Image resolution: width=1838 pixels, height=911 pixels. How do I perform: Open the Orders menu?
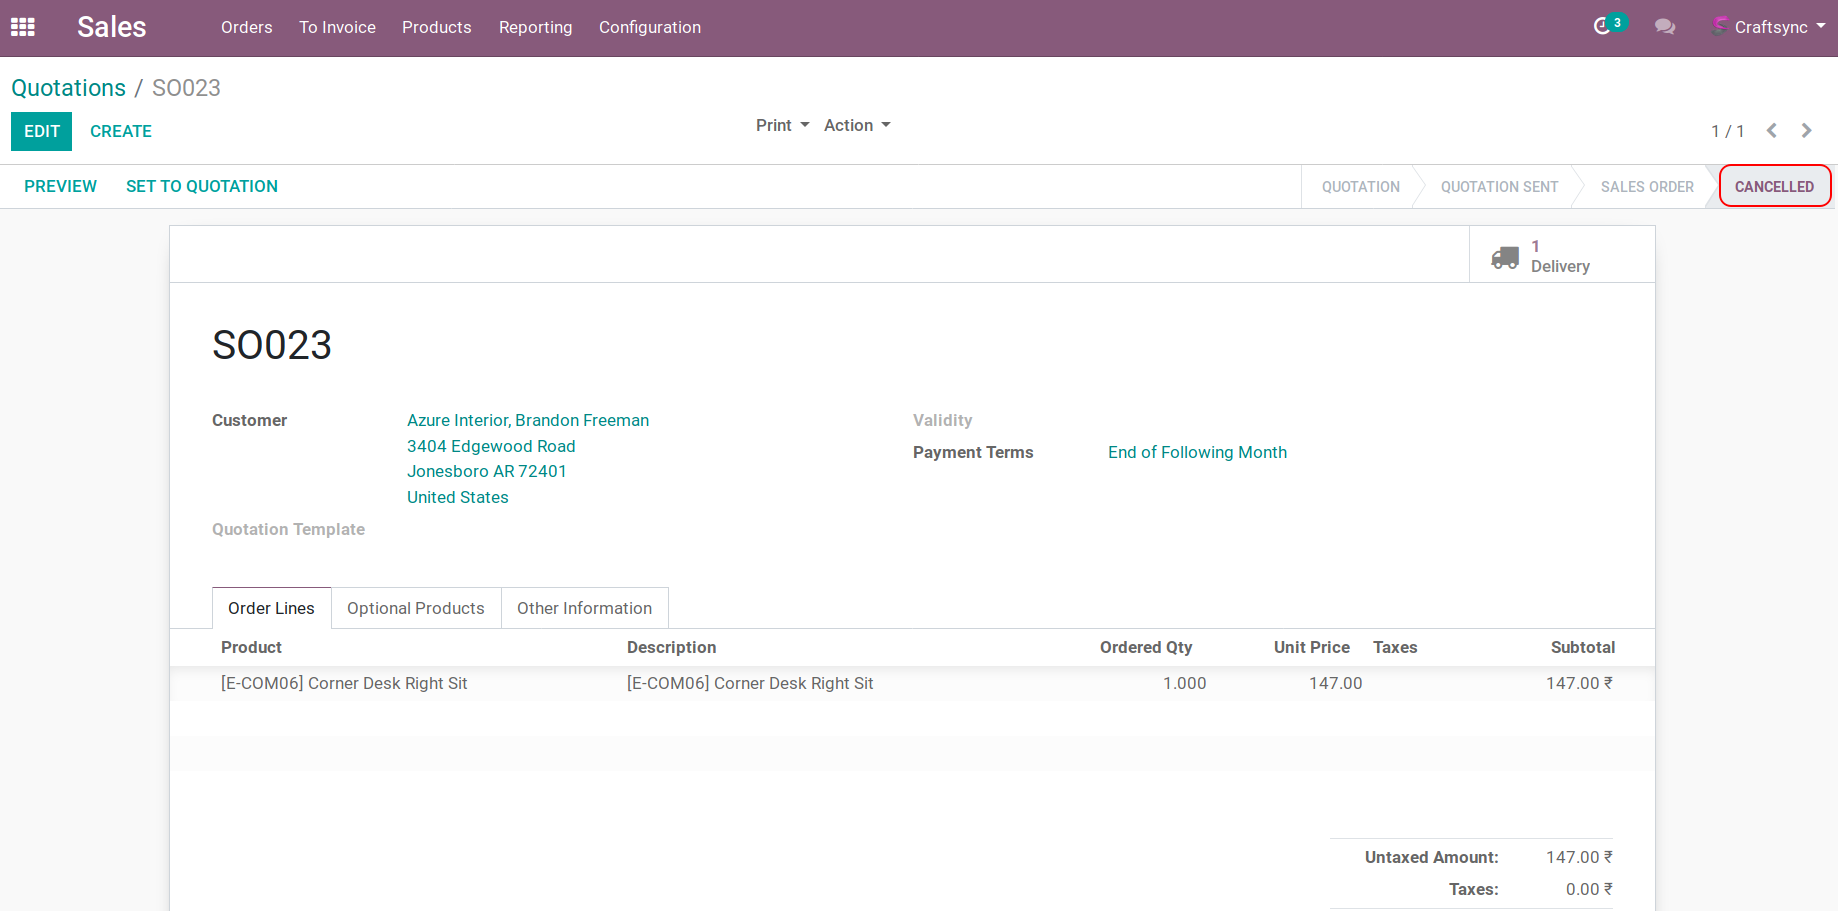pos(246,27)
